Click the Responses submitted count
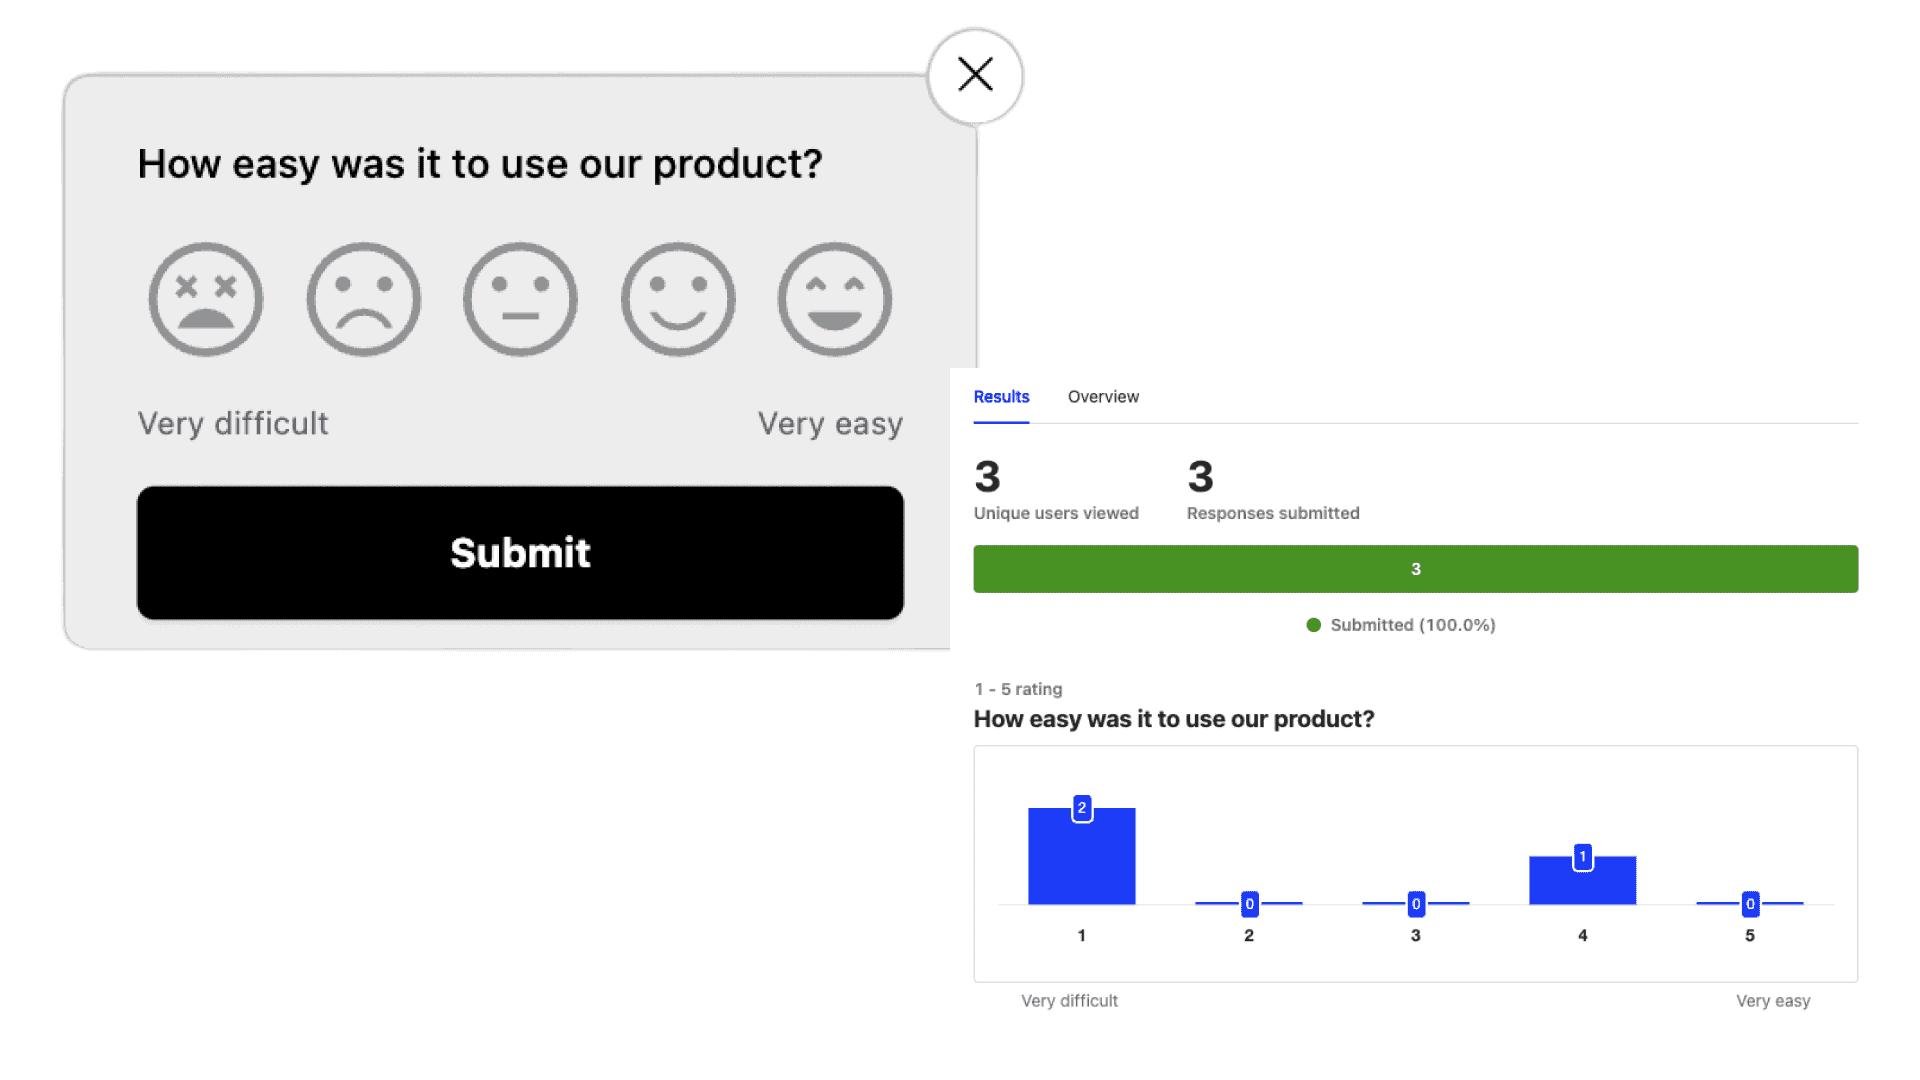Image resolution: width=1920 pixels, height=1080 pixels. pyautogui.click(x=1201, y=477)
